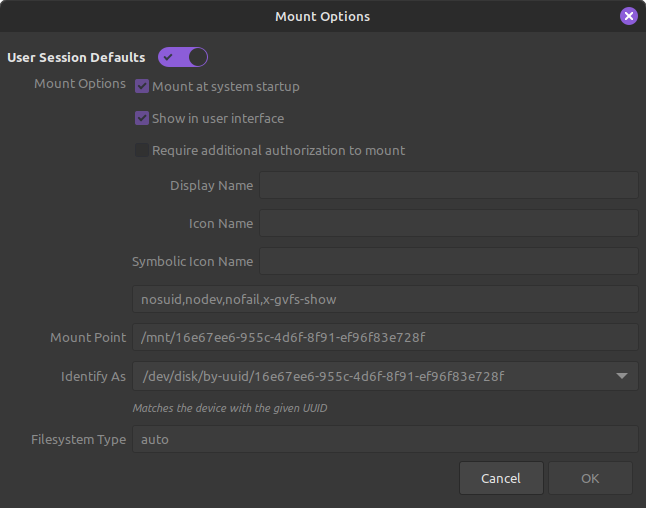Viewport: 646px width, 508px height.
Task: Uncheck Mount at system startup
Action: pyautogui.click(x=142, y=87)
